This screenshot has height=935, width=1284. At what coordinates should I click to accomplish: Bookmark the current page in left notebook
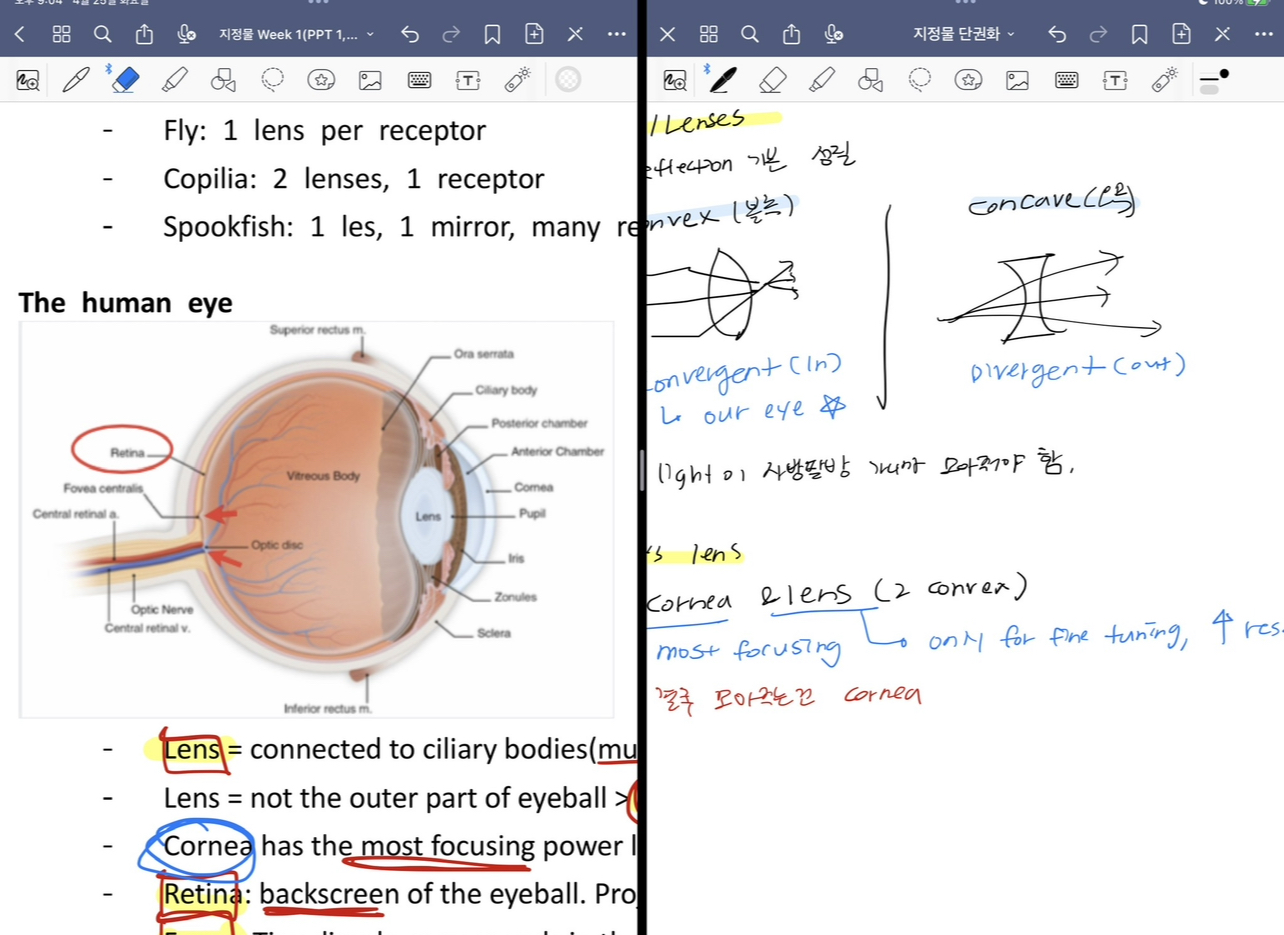tap(492, 34)
